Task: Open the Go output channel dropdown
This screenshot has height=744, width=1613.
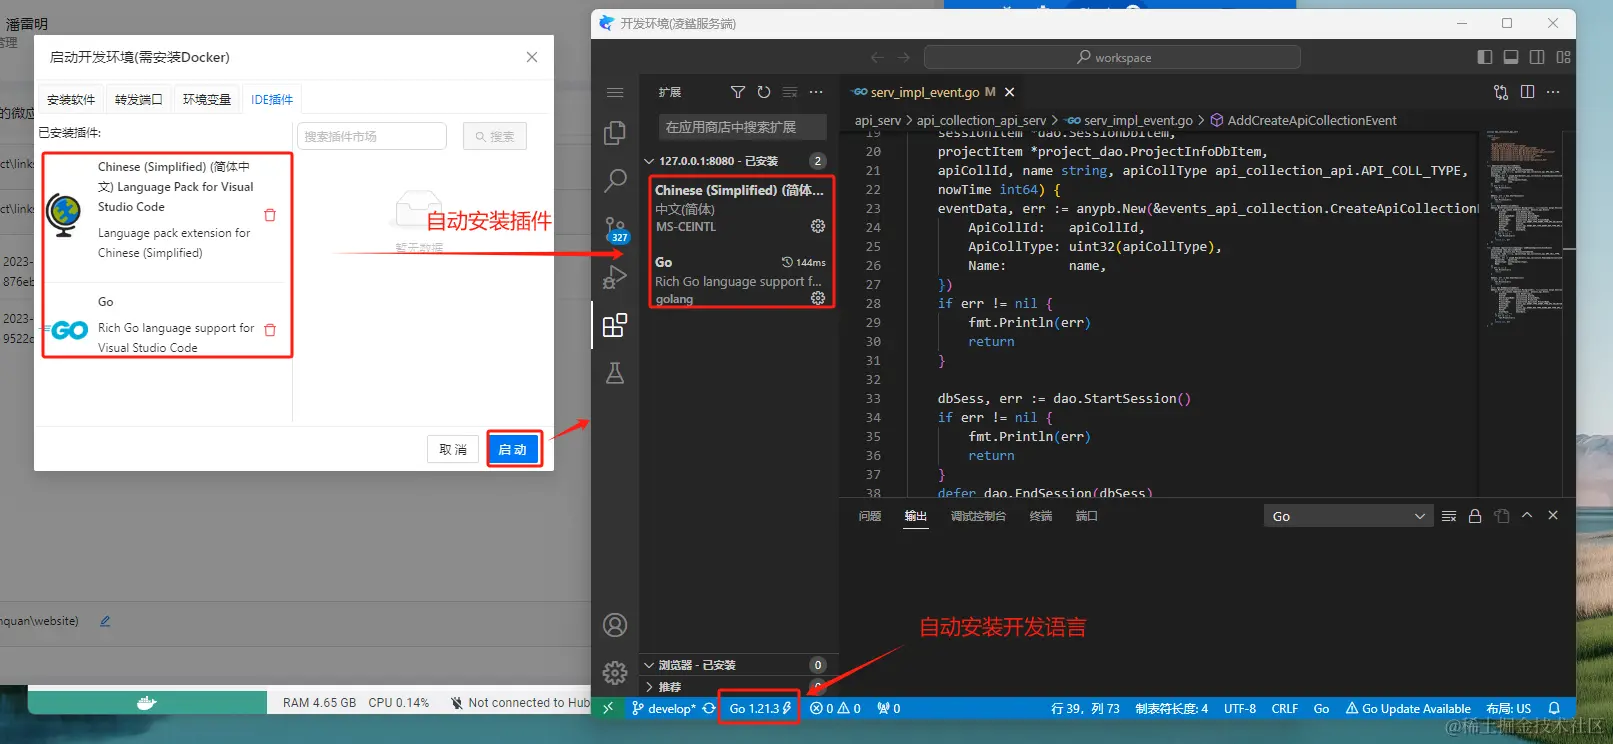Action: click(1348, 516)
